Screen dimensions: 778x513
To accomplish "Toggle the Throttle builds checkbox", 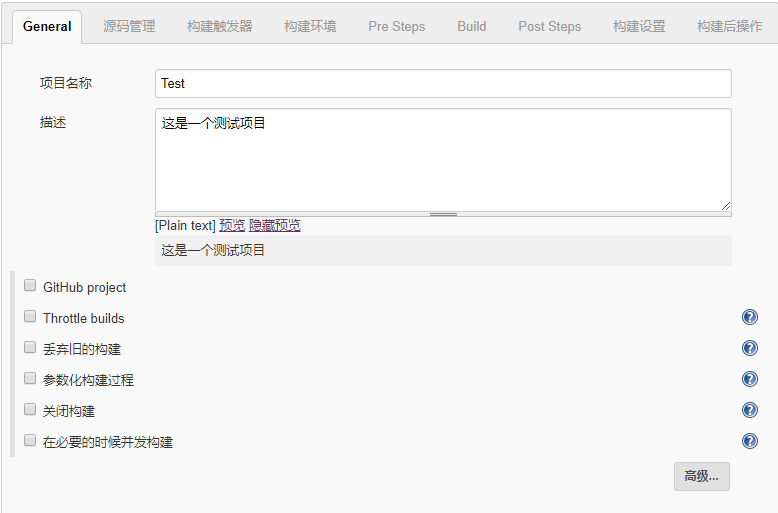I will (x=30, y=317).
